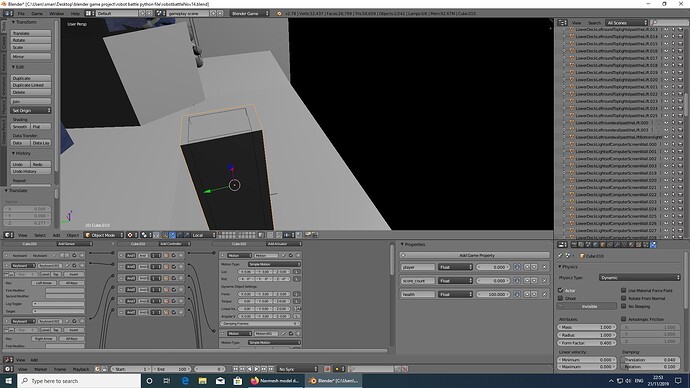Open the 3D viewport Select menu
Screen dimensions: 690x388
coord(40,235)
